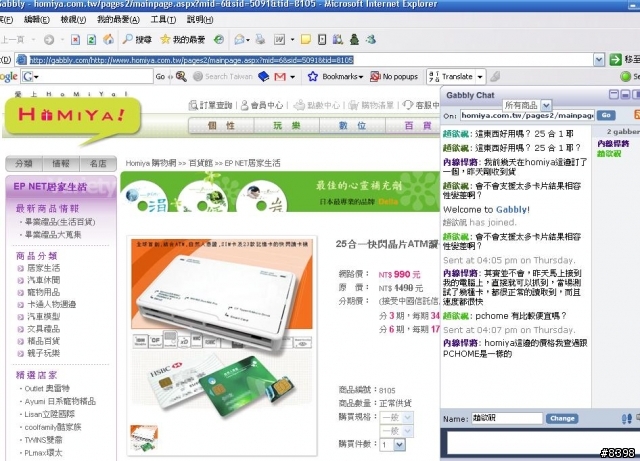
Task: Click the card reader small thumbnail
Action: 144,438
